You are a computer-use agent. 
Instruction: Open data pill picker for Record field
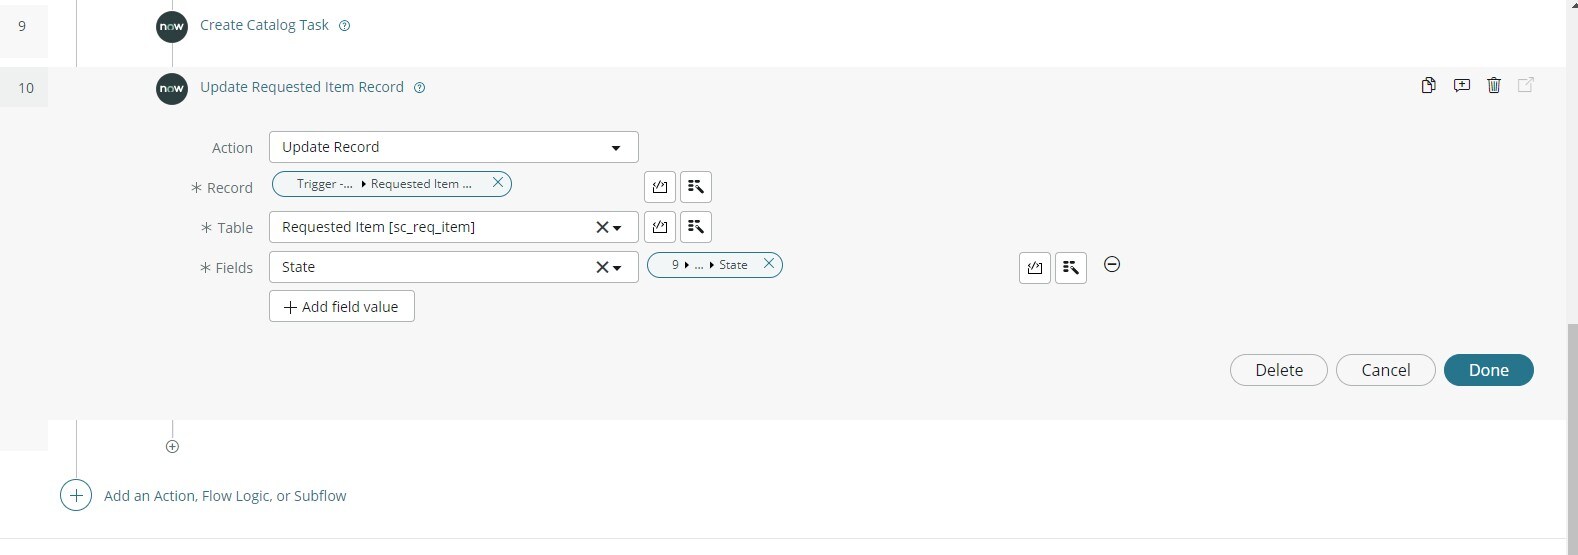point(696,187)
